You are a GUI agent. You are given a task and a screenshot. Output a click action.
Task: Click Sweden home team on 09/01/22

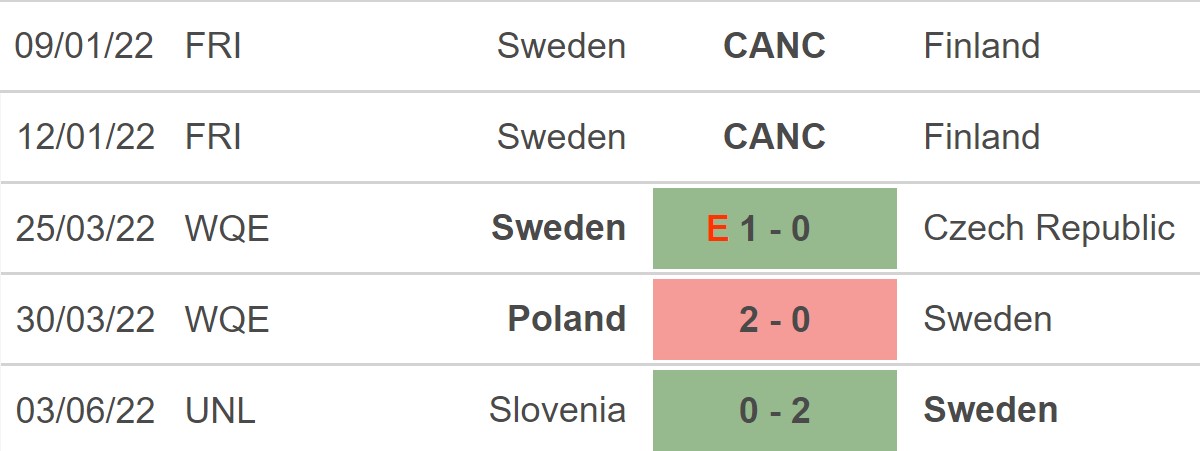click(x=562, y=46)
